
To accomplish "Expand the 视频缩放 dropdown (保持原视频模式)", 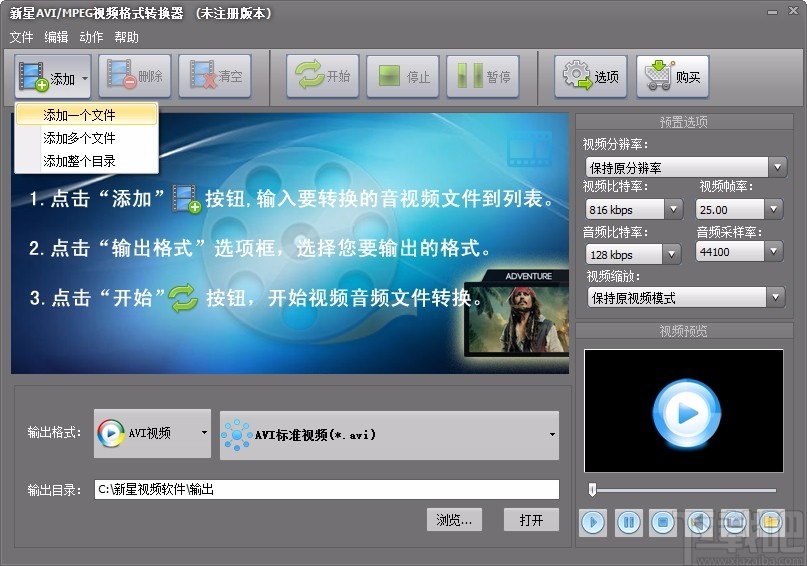I will point(776,297).
